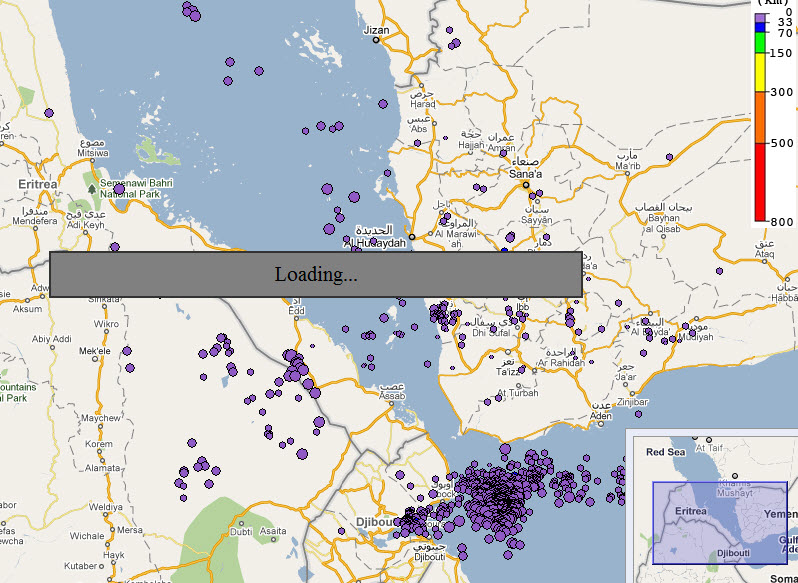Click the Eritrea country label on main map

click(x=38, y=184)
